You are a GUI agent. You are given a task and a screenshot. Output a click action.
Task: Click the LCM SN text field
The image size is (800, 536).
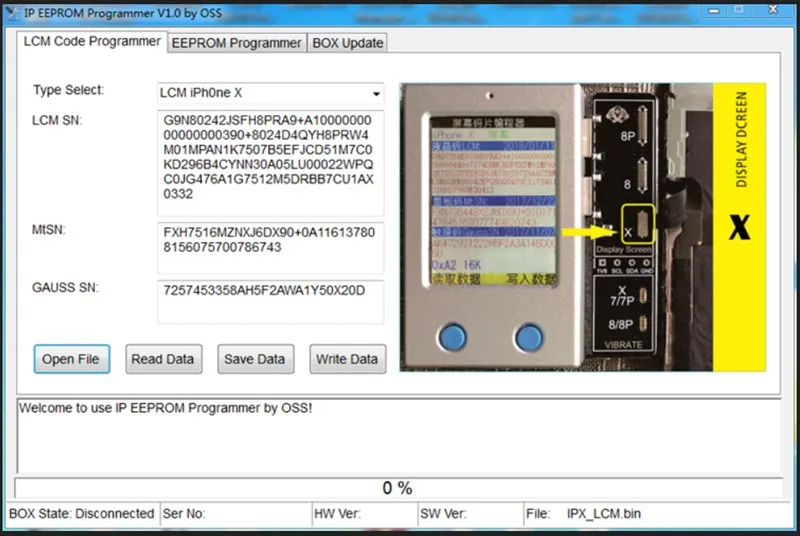[270, 163]
